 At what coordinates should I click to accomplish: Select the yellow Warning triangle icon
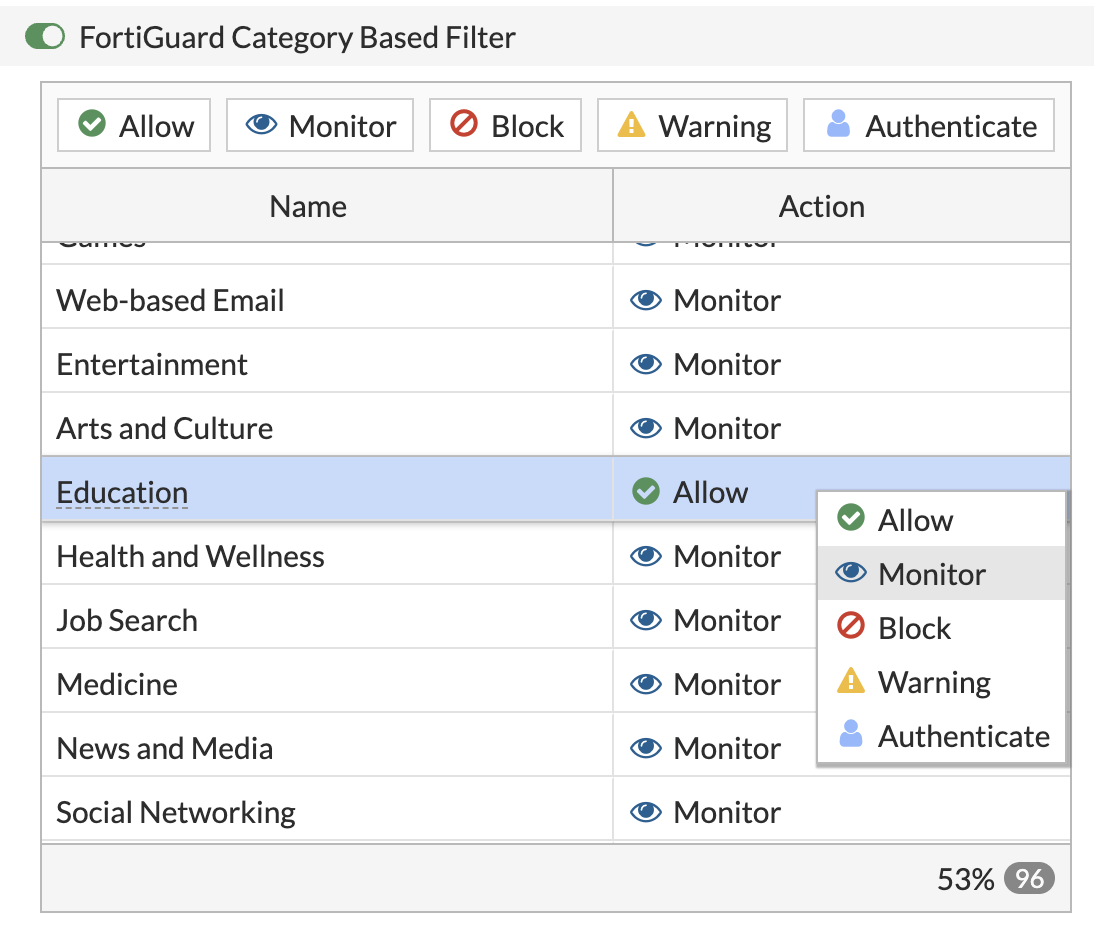pos(630,124)
